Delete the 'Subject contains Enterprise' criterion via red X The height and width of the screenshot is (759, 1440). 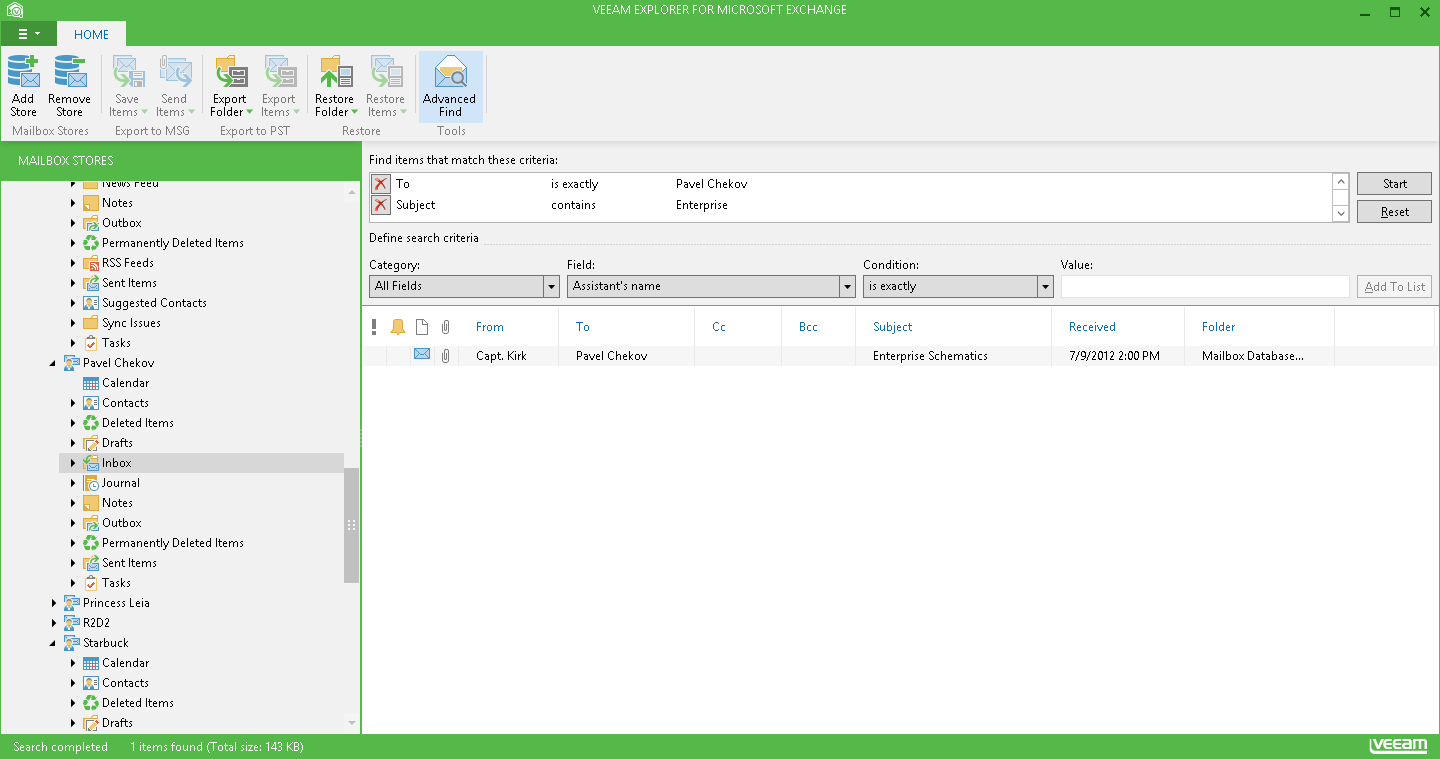(x=381, y=205)
